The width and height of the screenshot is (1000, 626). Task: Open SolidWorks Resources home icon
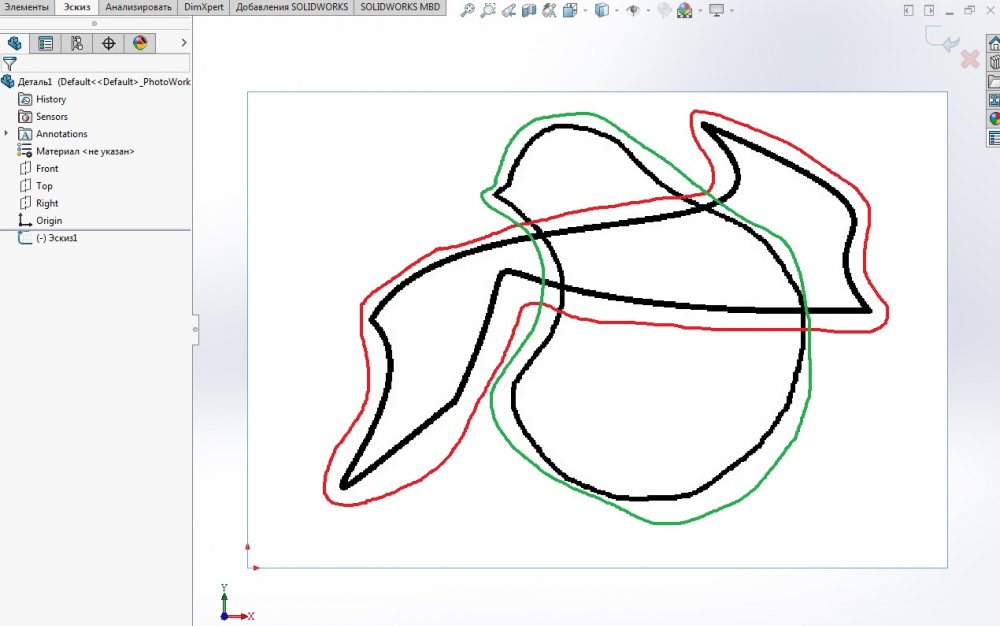tap(994, 45)
